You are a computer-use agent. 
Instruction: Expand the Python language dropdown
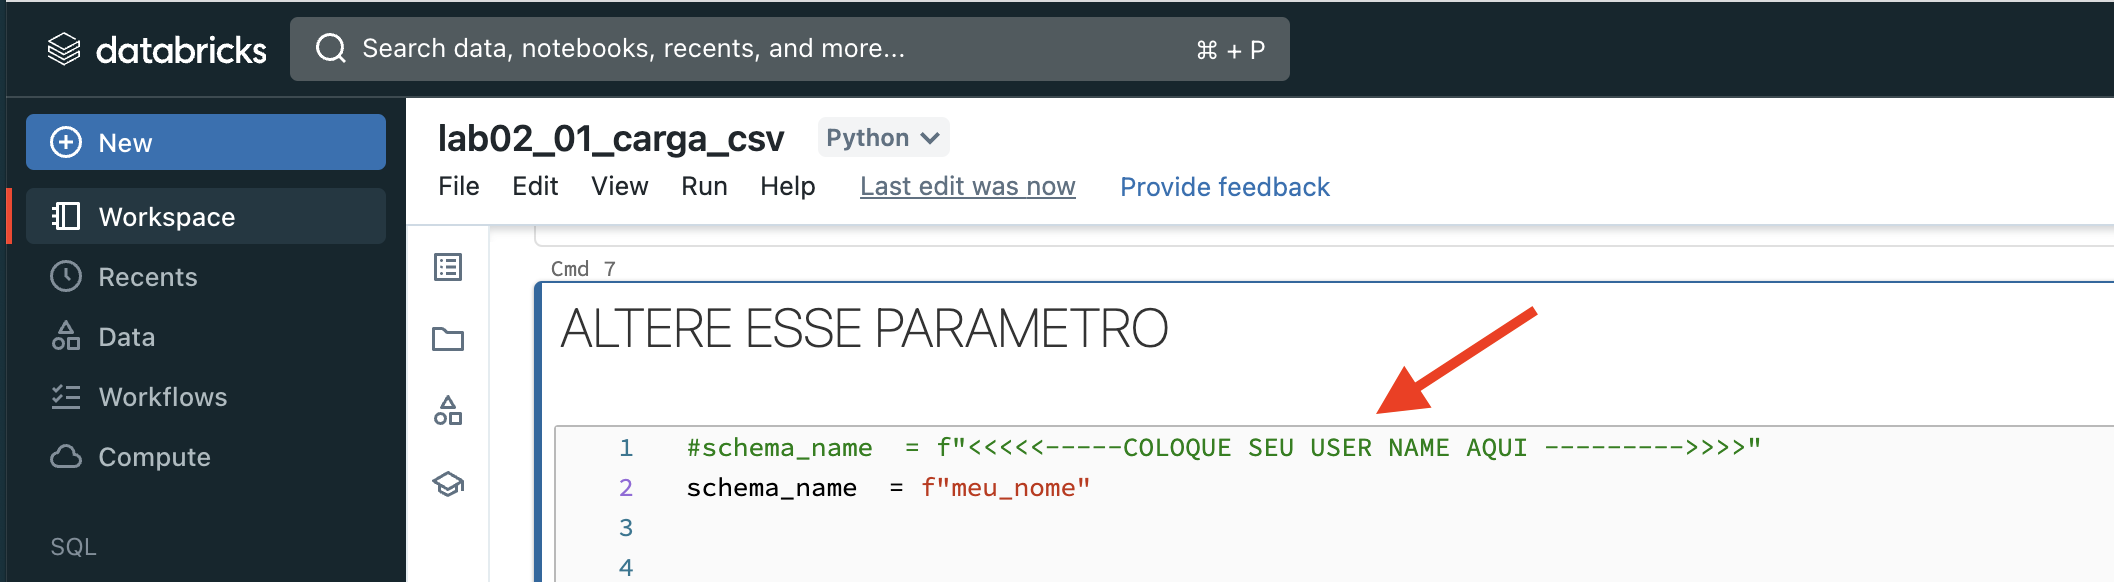tap(883, 138)
